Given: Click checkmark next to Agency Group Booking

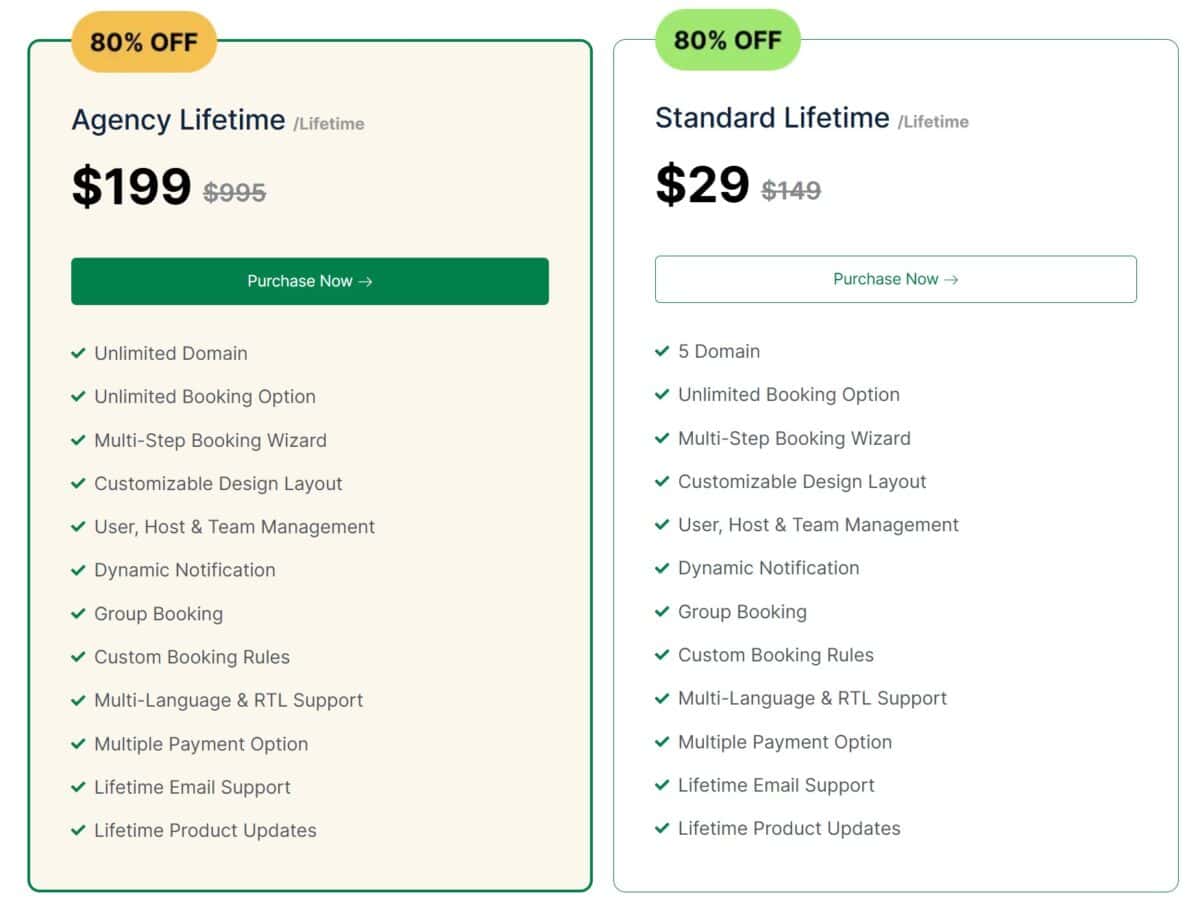Looking at the screenshot, I should (x=78, y=613).
